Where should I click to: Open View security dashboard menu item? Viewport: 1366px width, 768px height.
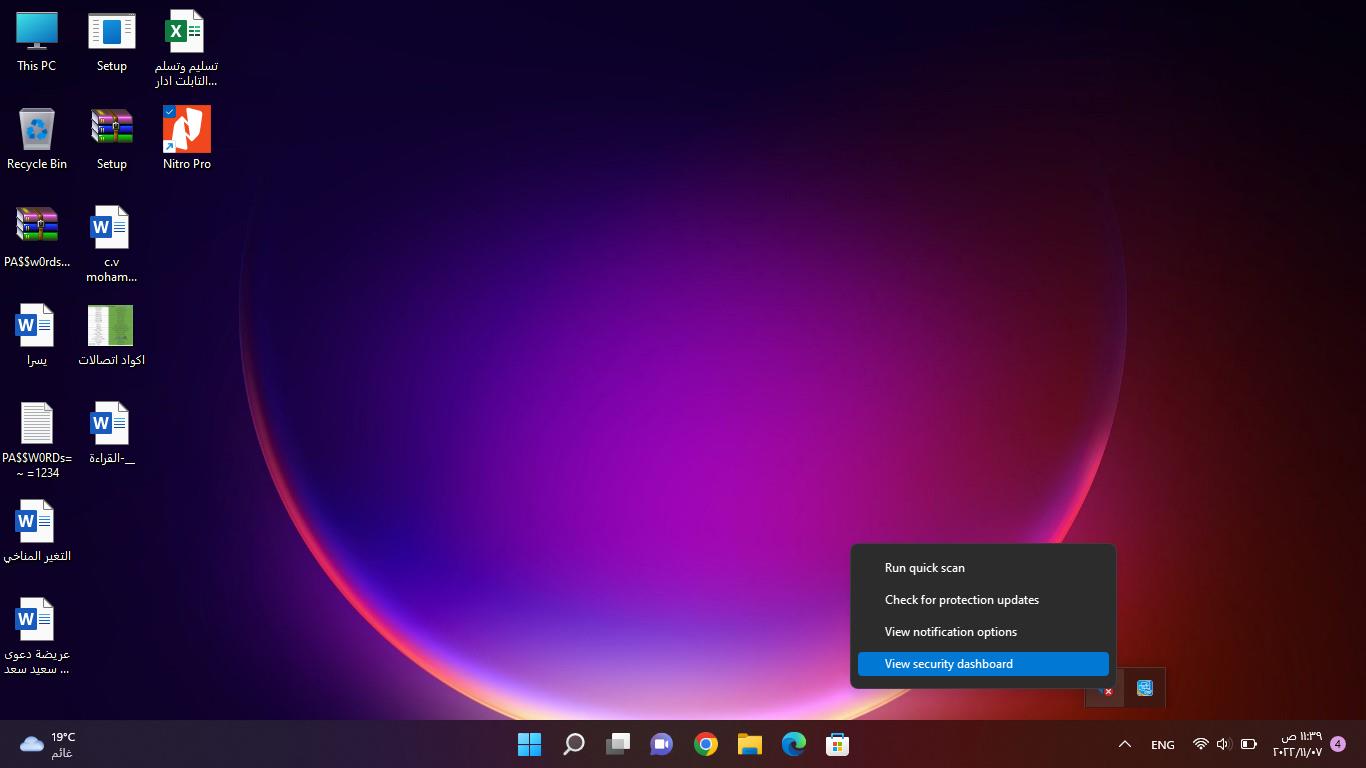pyautogui.click(x=948, y=664)
